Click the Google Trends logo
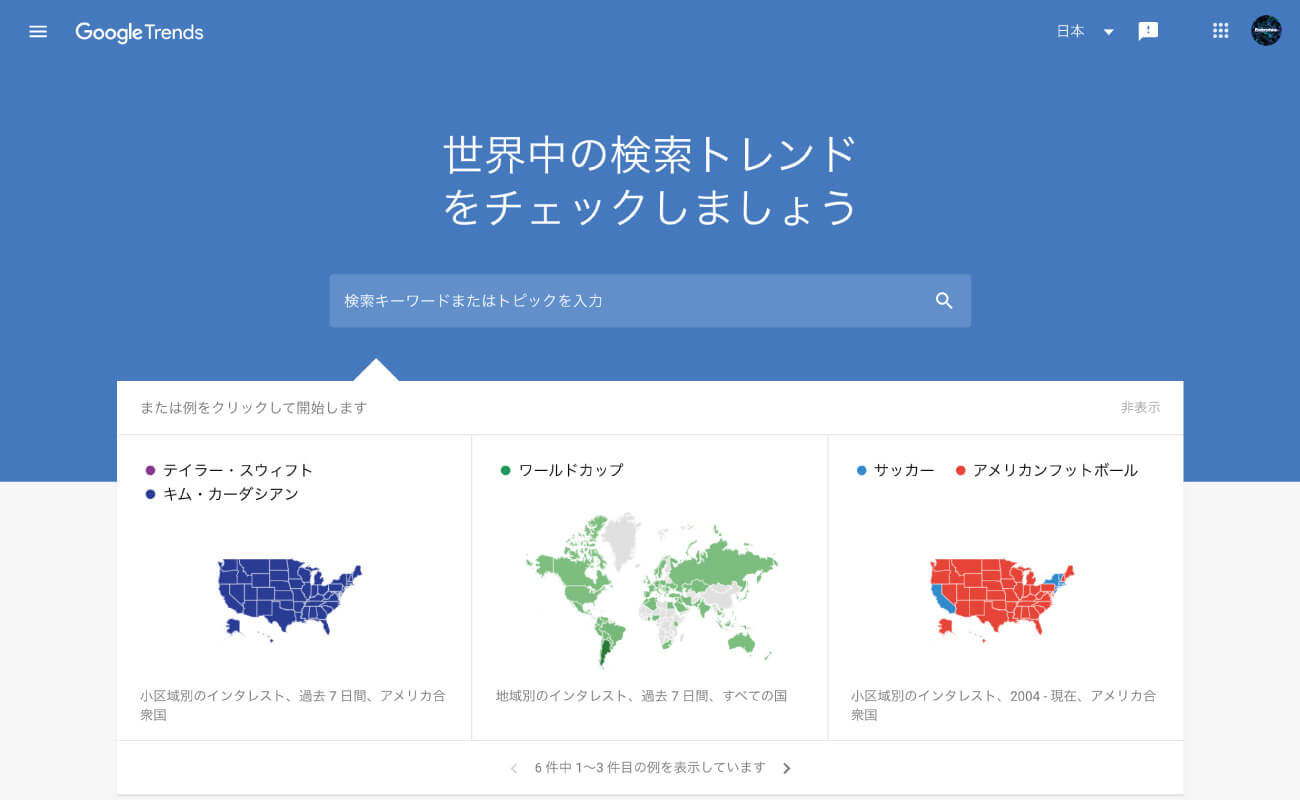 (139, 32)
